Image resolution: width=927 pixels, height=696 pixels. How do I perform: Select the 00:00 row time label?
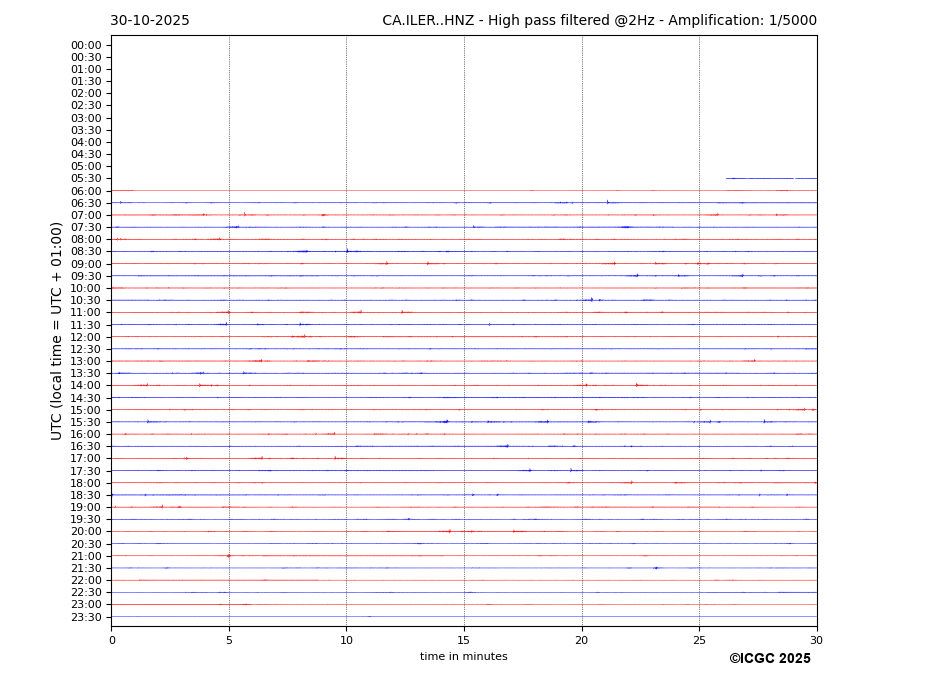(86, 45)
